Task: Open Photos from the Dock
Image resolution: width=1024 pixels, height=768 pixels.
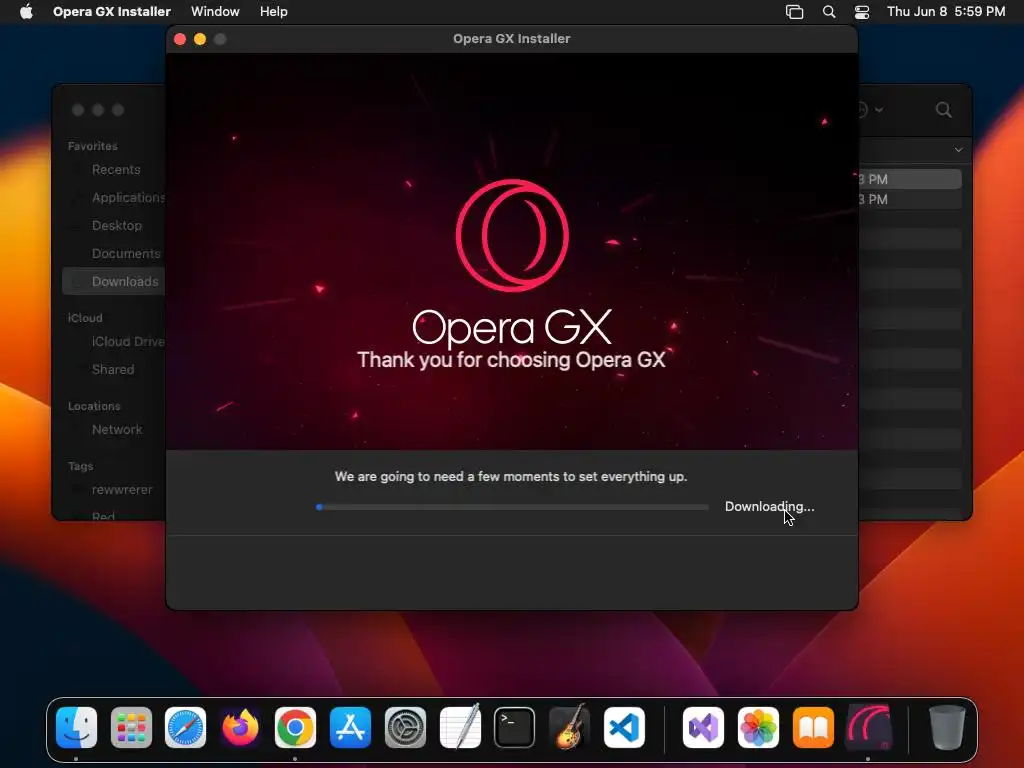Action: (x=758, y=728)
